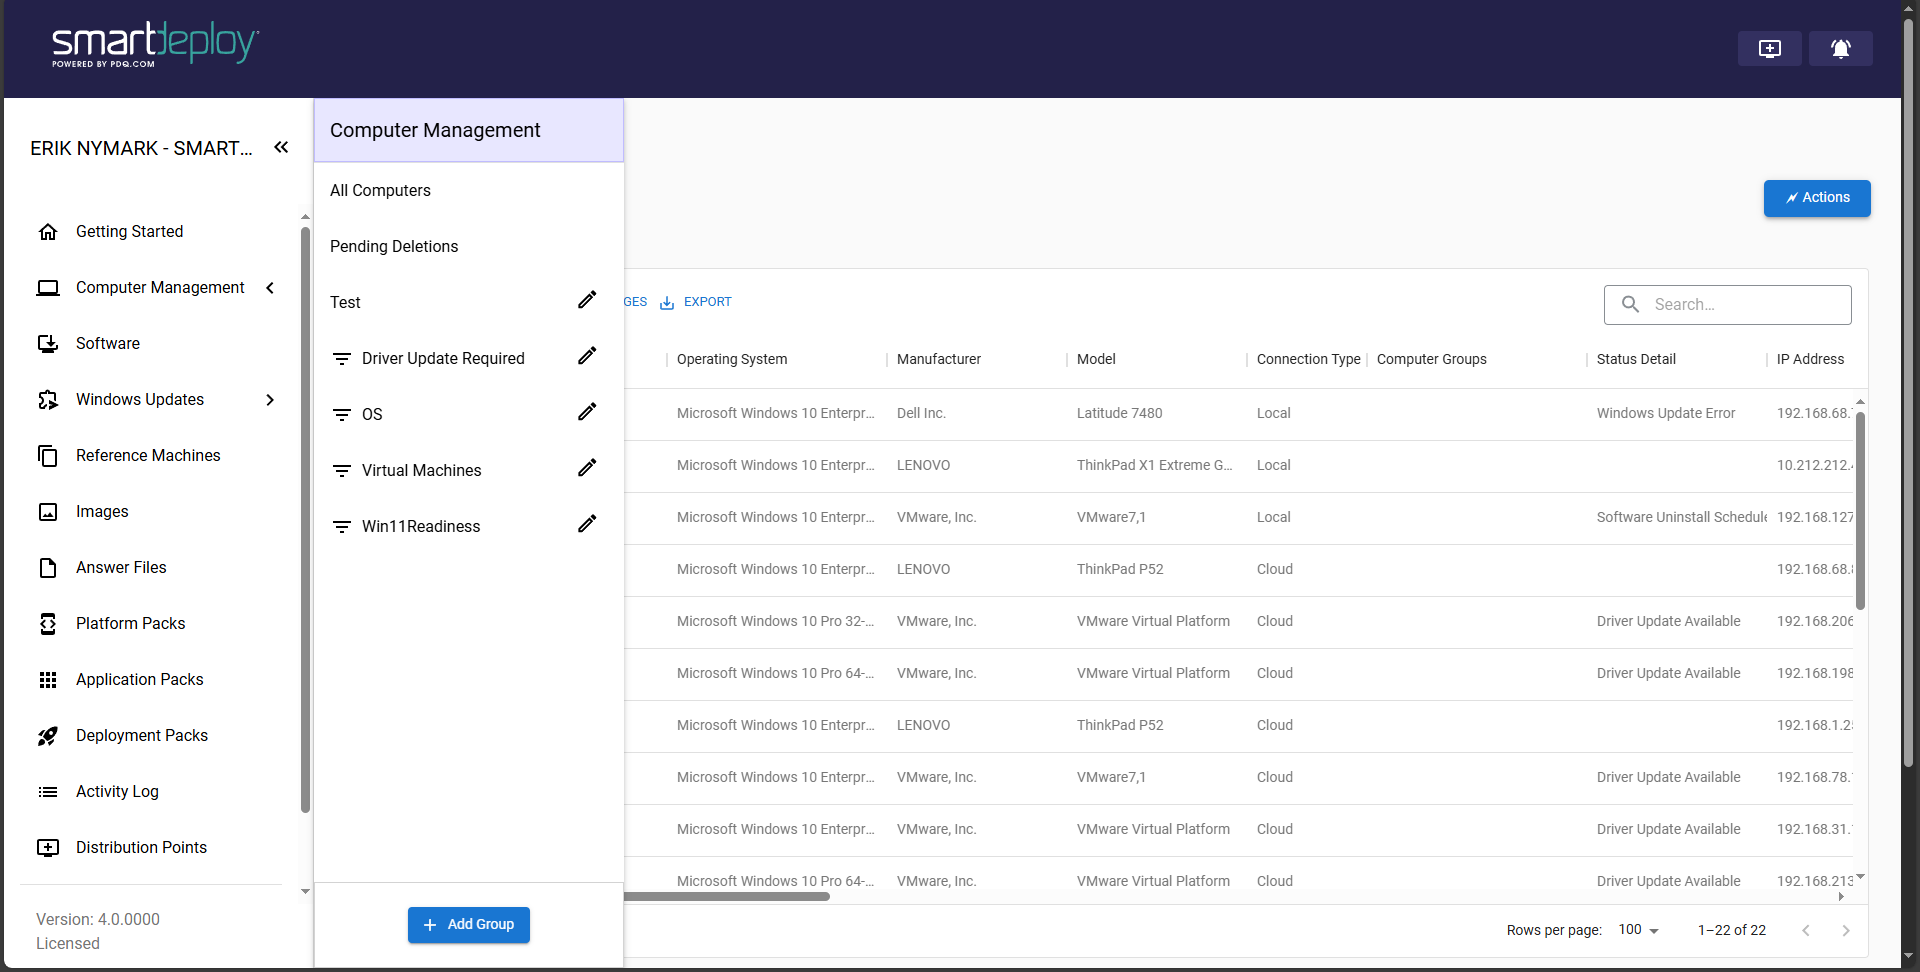This screenshot has height=972, width=1920.
Task: Select the Deployment Packs rocket icon
Action: (x=48, y=735)
